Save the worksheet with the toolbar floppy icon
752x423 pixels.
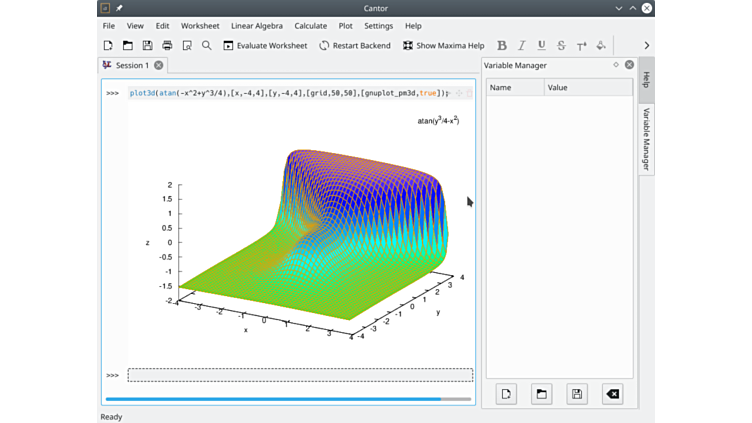click(148, 45)
